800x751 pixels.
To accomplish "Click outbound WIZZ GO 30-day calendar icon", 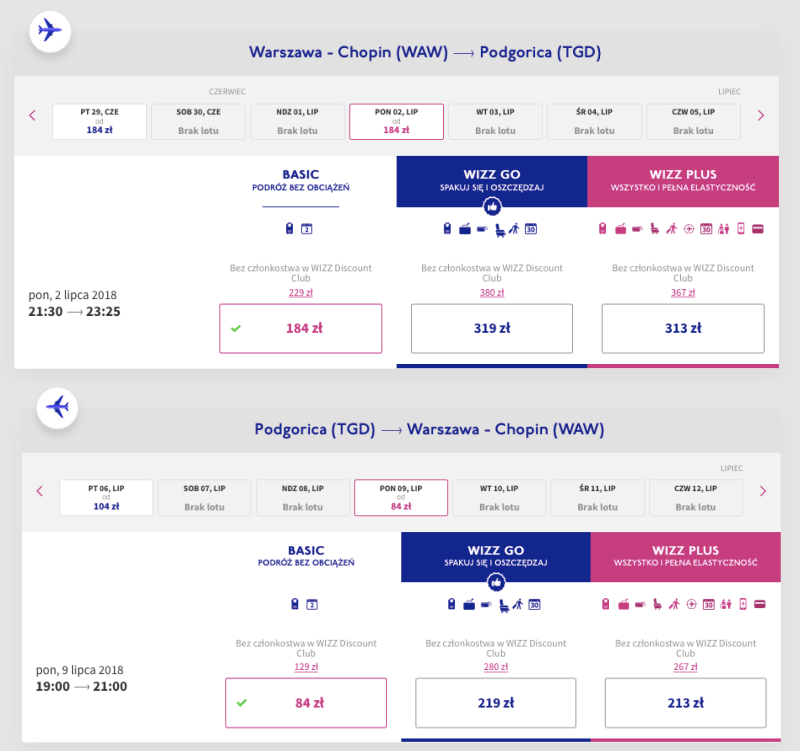I will coord(531,229).
